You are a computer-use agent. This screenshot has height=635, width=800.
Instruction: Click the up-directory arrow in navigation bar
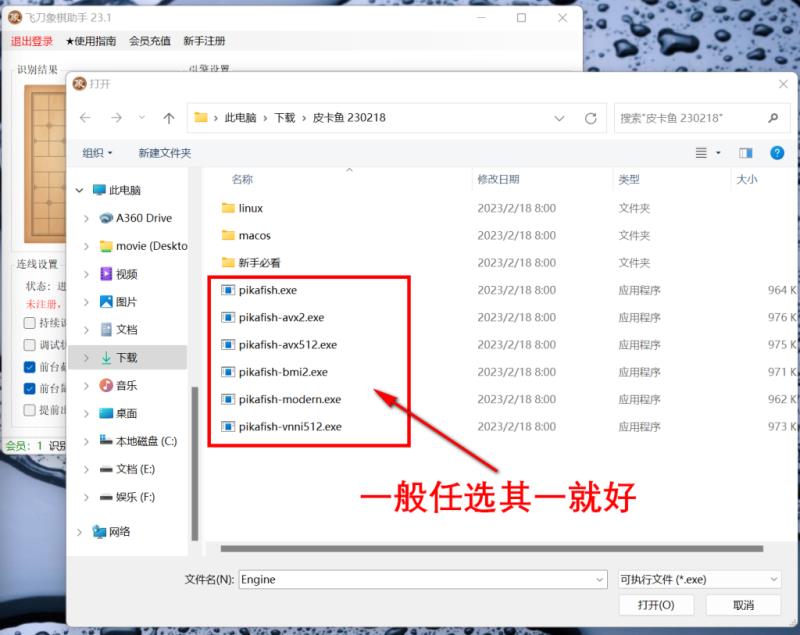click(x=168, y=118)
